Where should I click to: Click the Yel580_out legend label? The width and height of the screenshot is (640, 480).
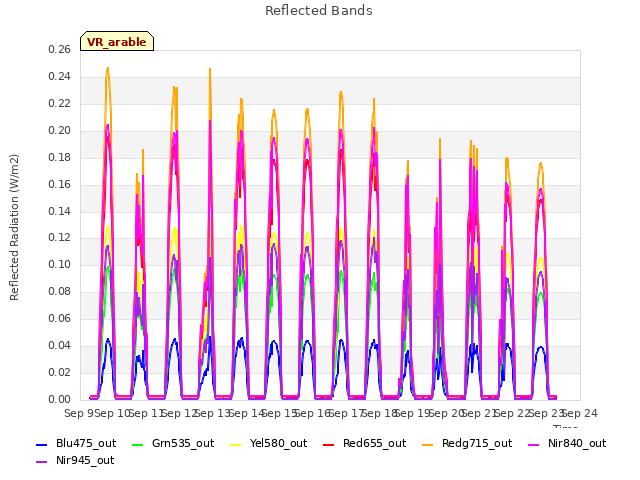[278, 444]
